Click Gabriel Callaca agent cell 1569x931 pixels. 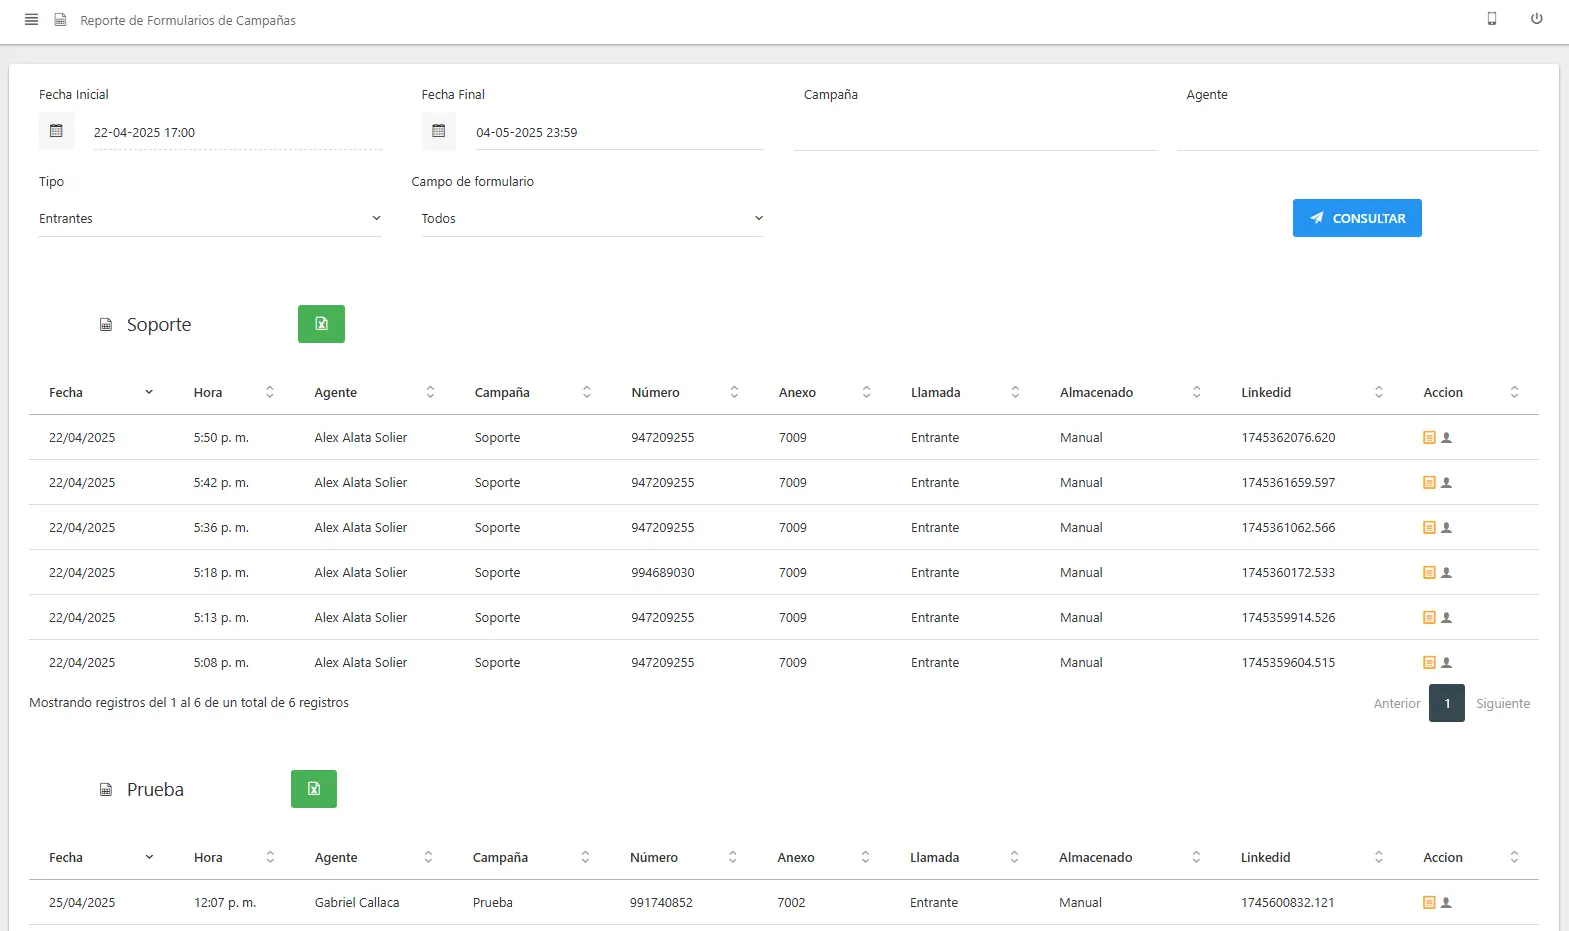pos(357,902)
